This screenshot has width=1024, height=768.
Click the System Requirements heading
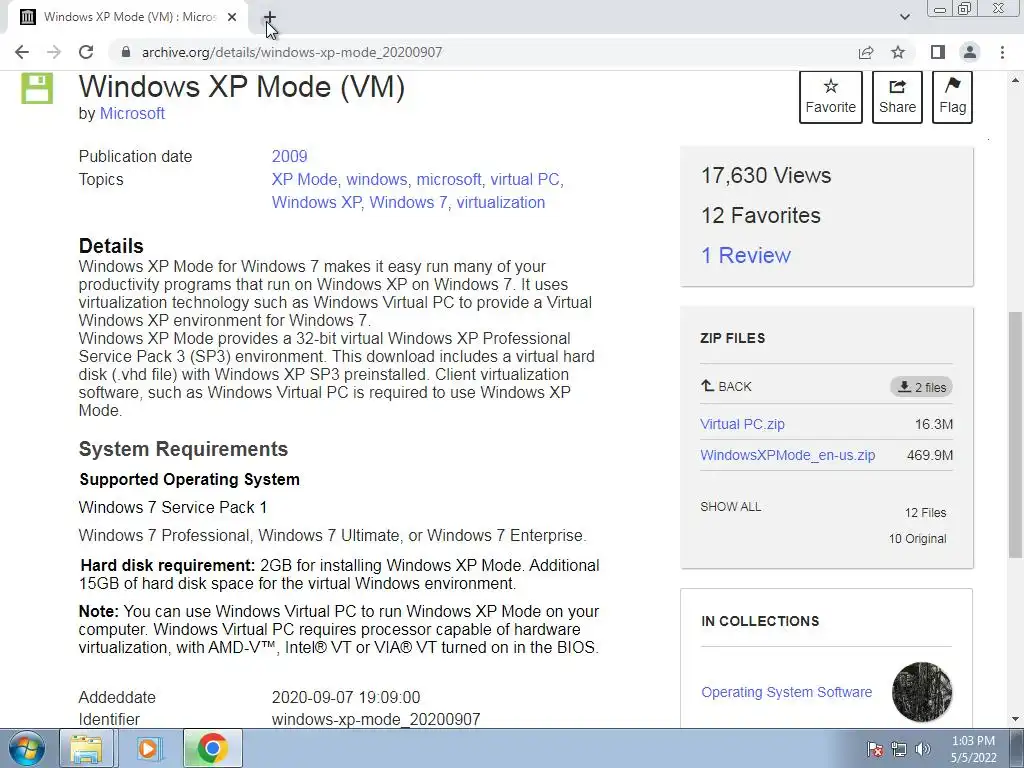tap(184, 449)
